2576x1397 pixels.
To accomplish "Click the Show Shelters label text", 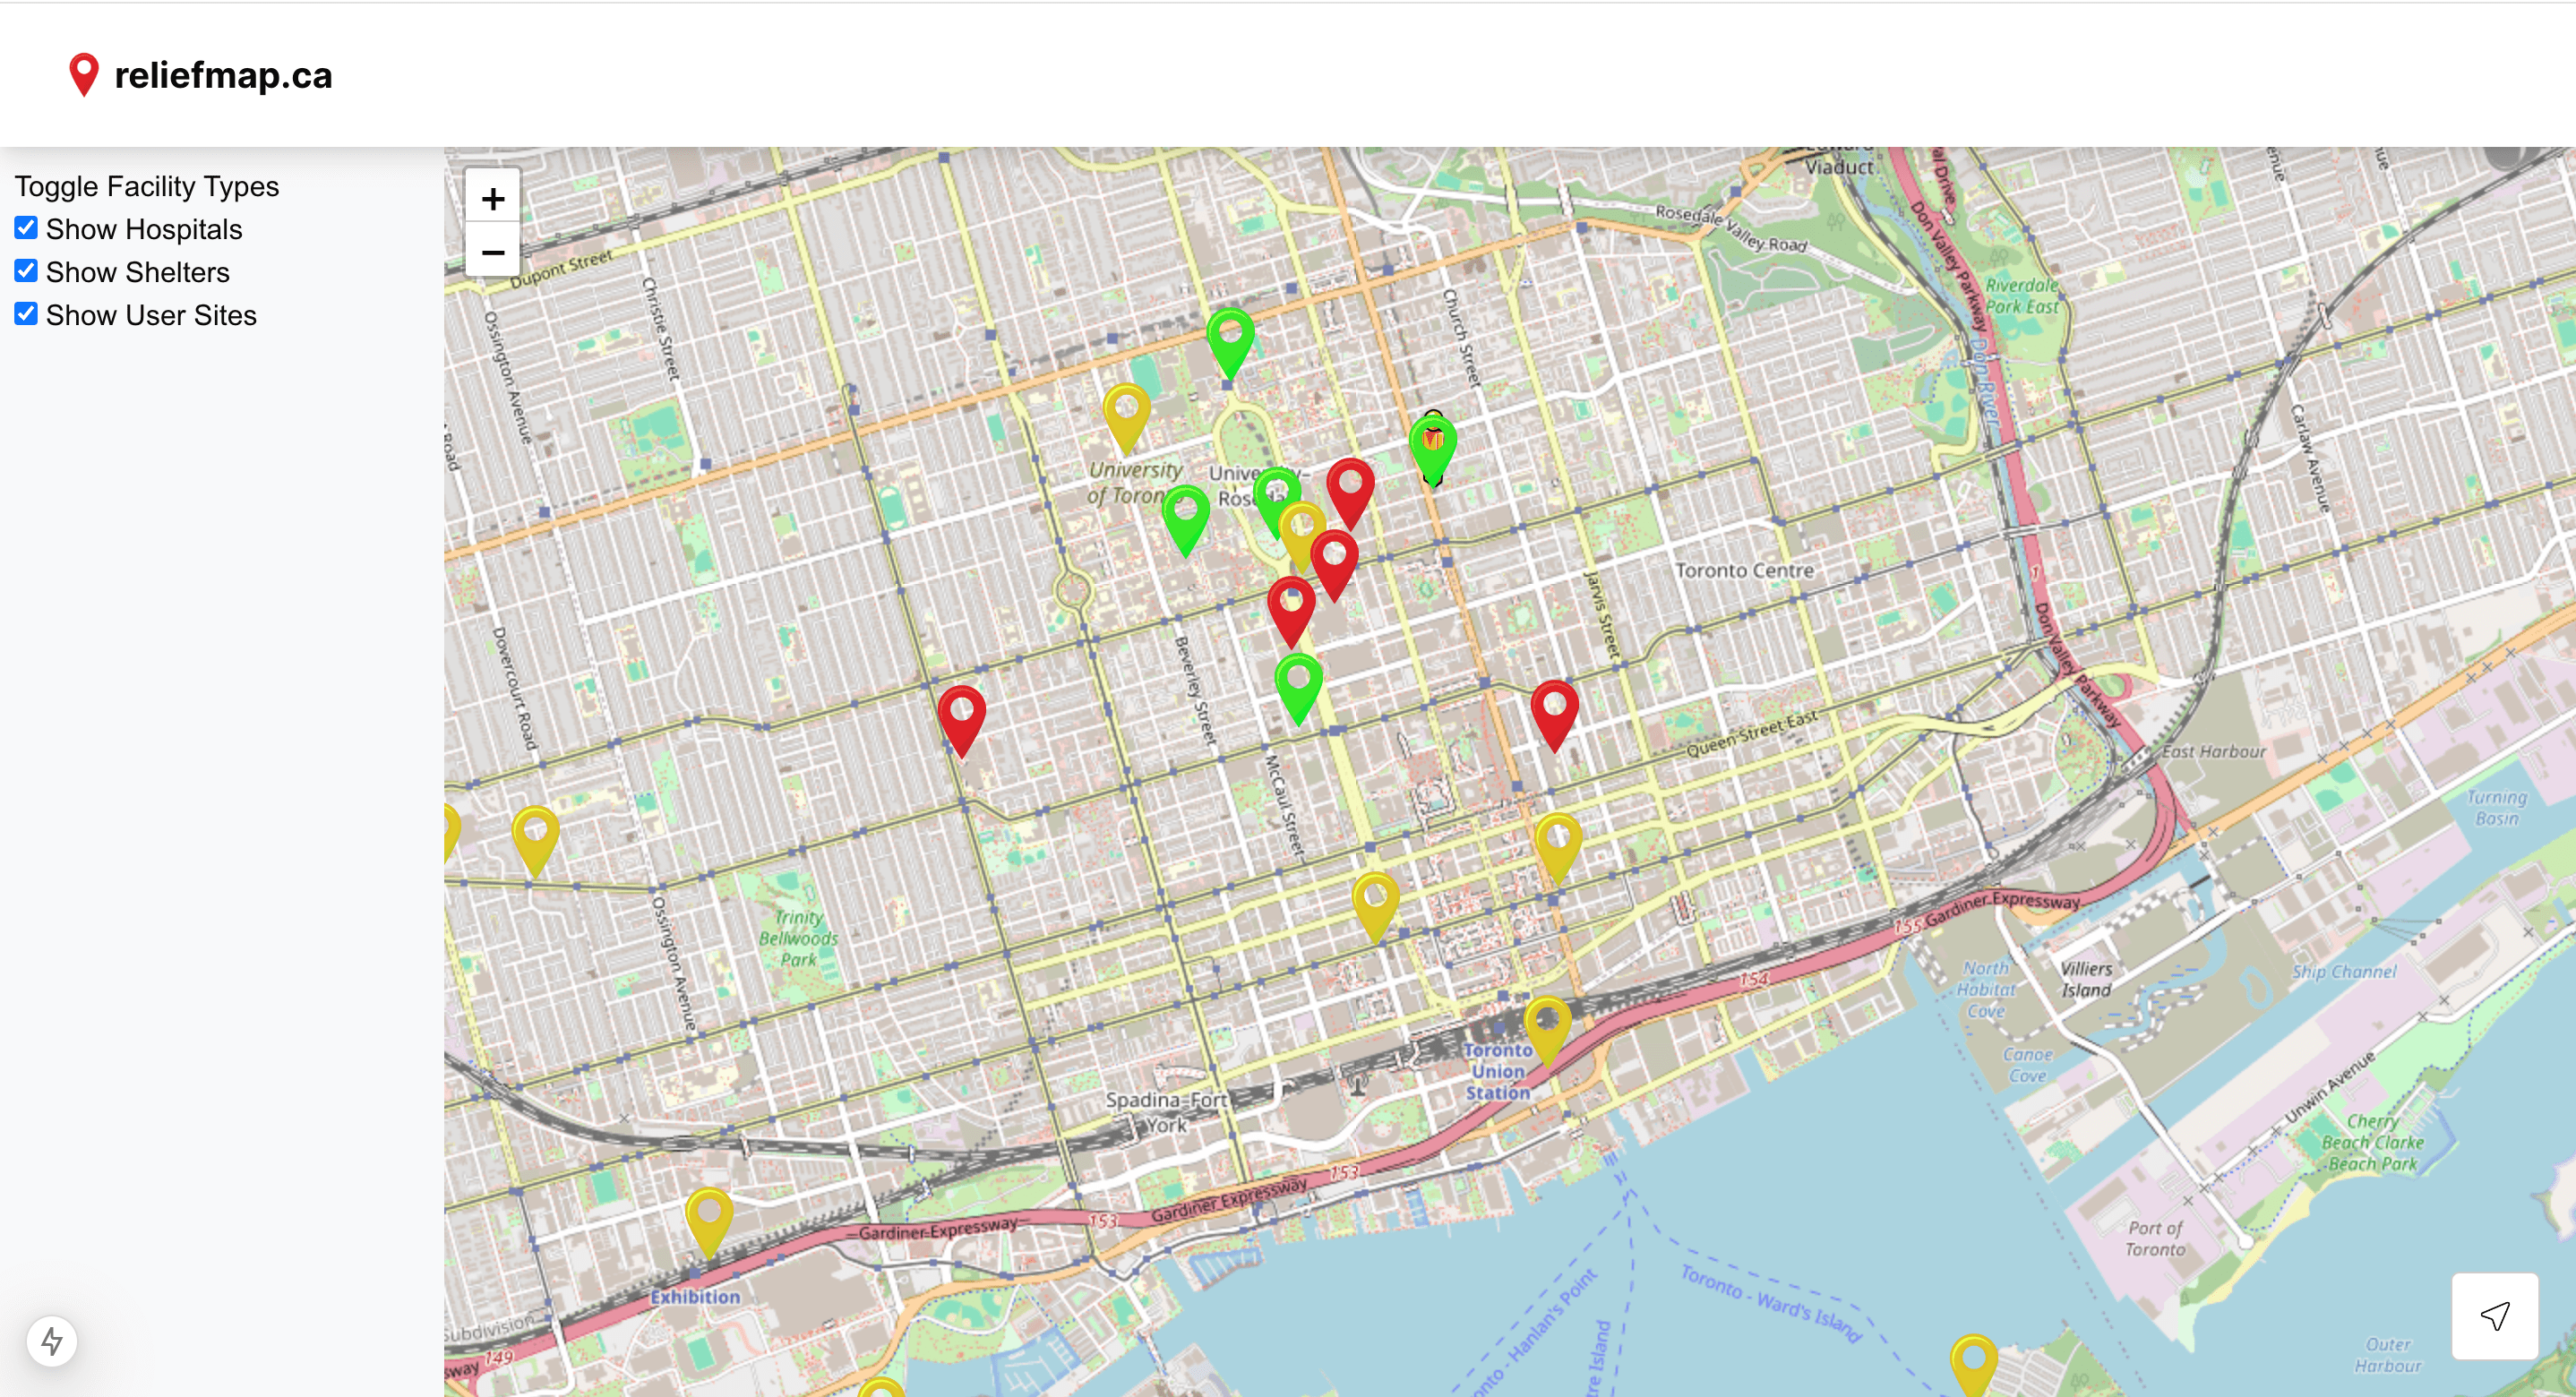I will pyautogui.click(x=137, y=272).
